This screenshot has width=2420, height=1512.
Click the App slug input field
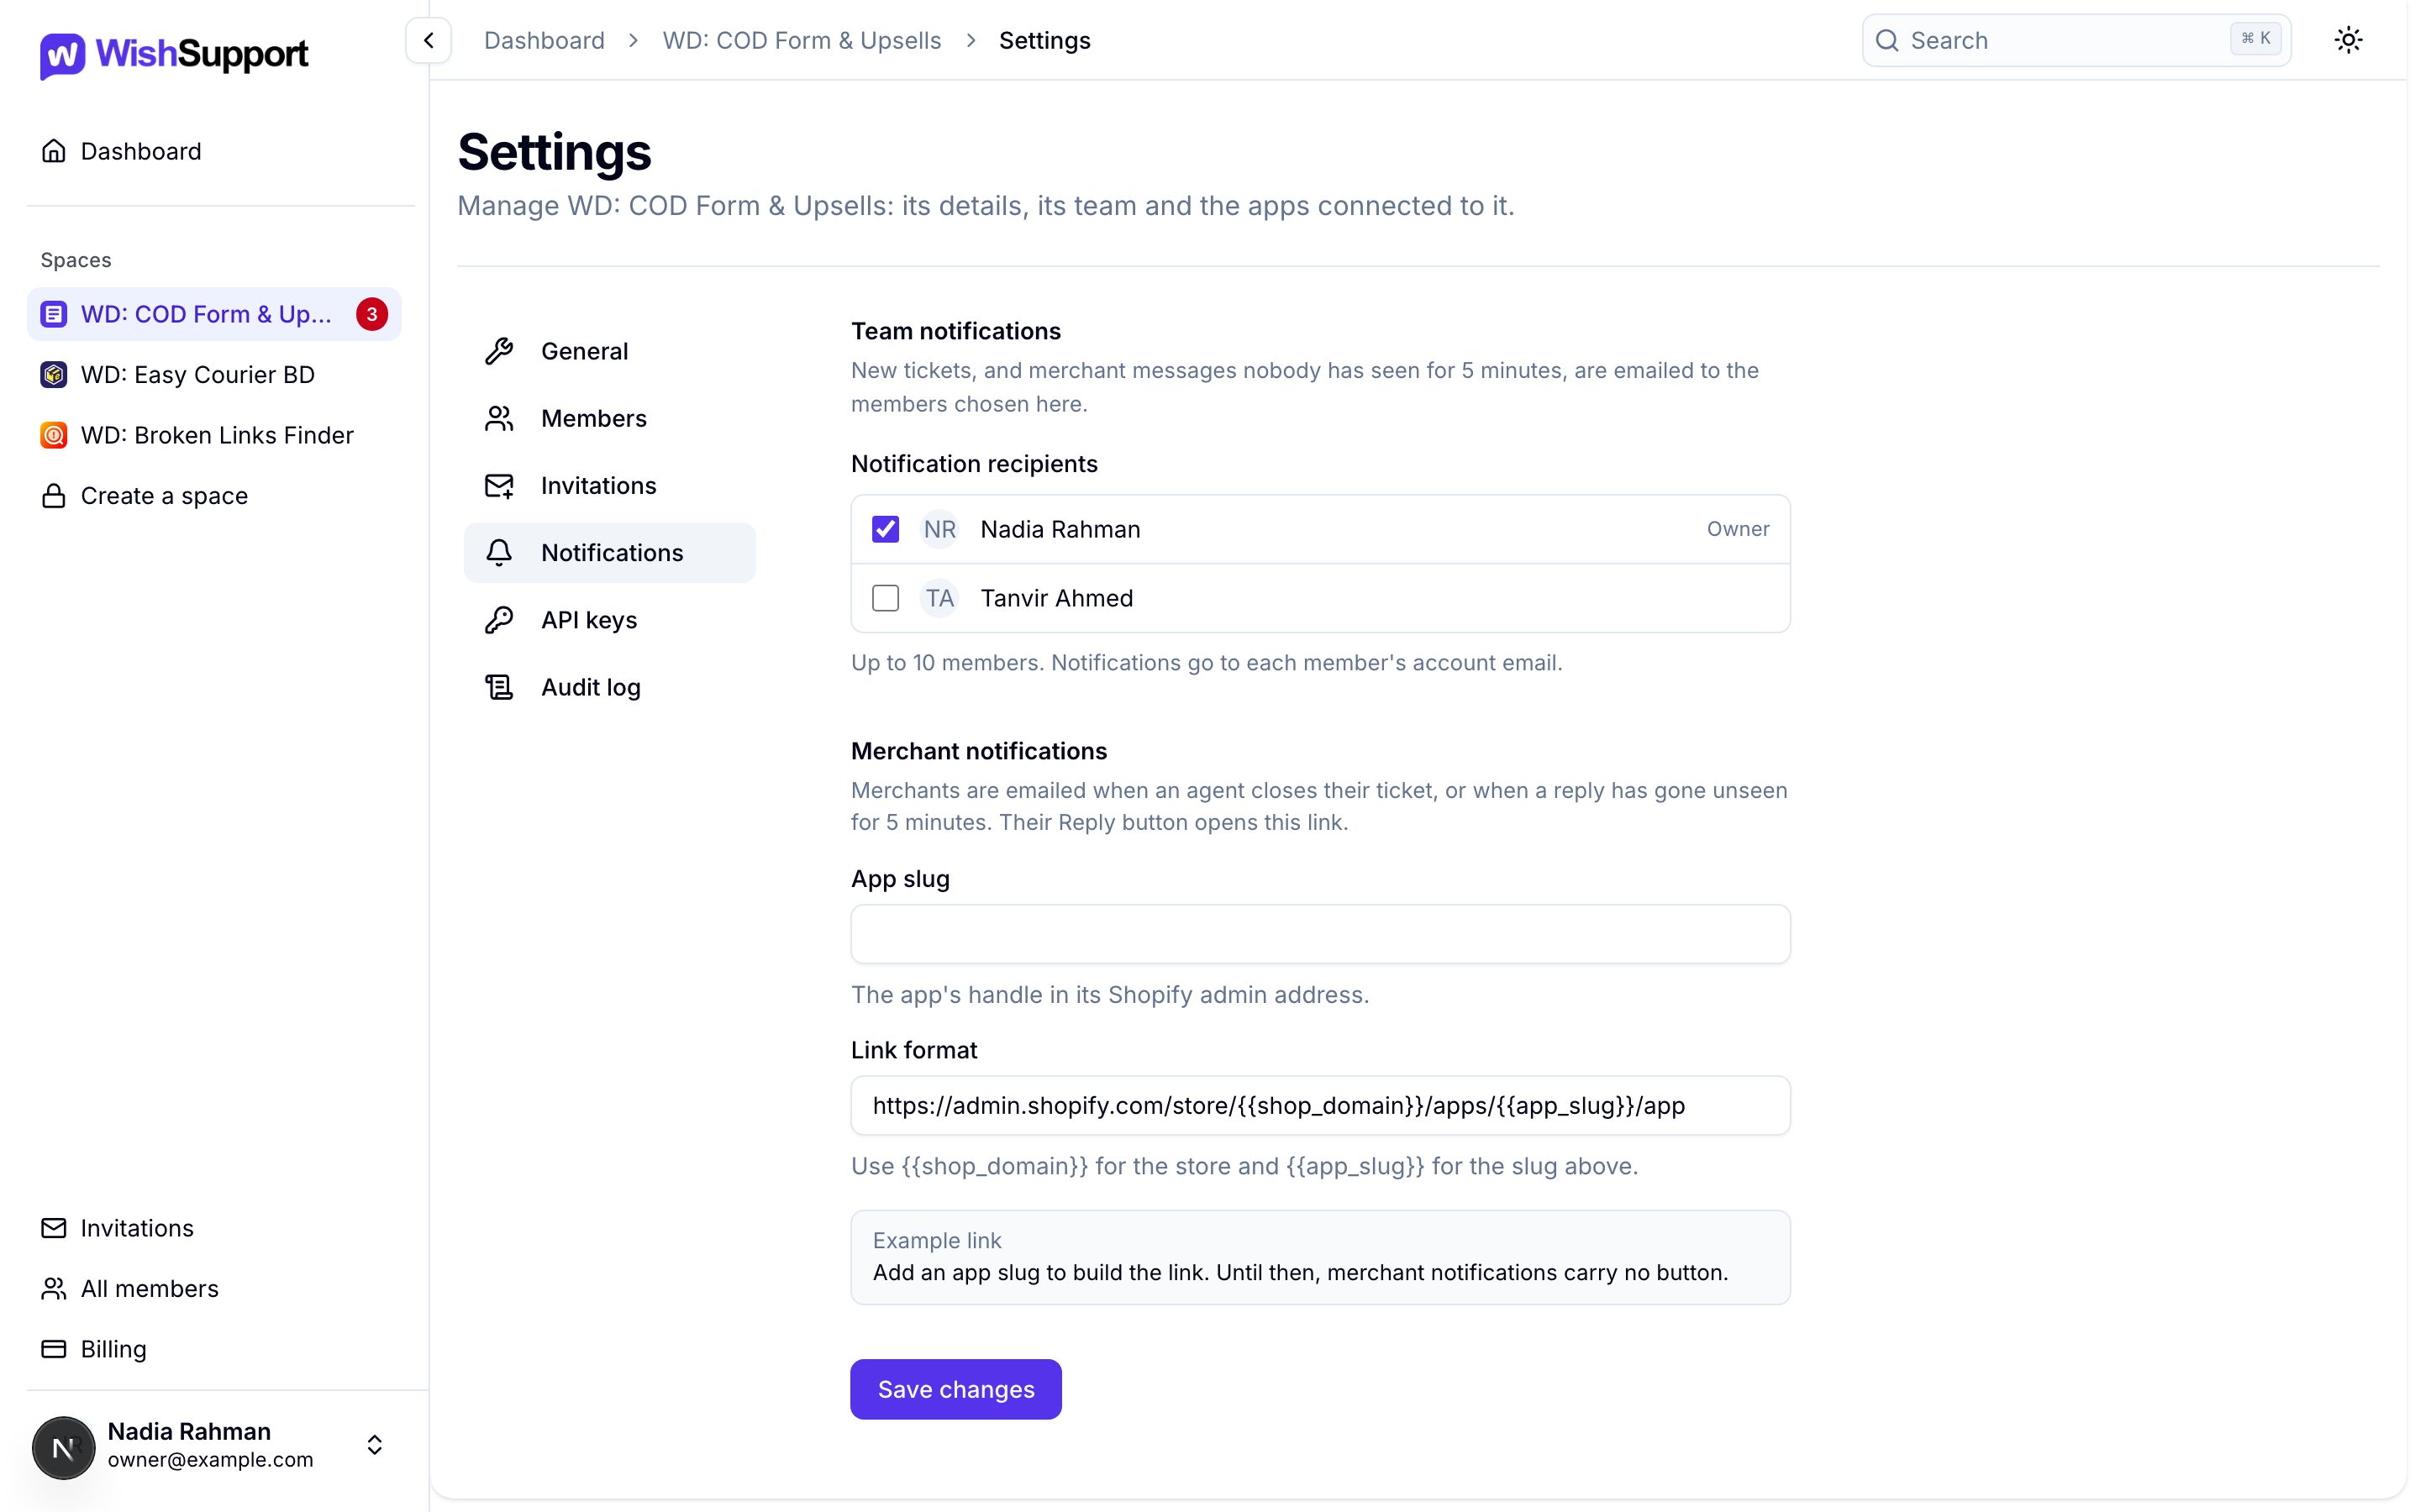click(1320, 934)
